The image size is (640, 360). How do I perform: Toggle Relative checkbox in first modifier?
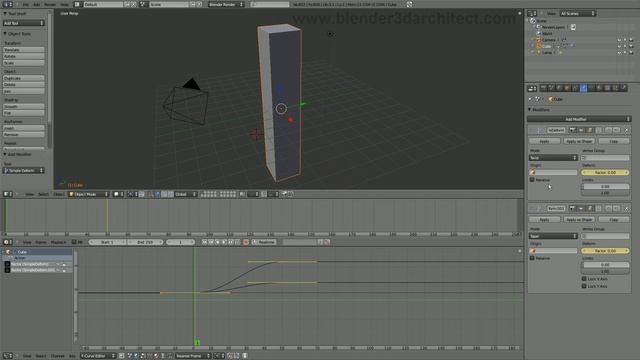click(532, 180)
